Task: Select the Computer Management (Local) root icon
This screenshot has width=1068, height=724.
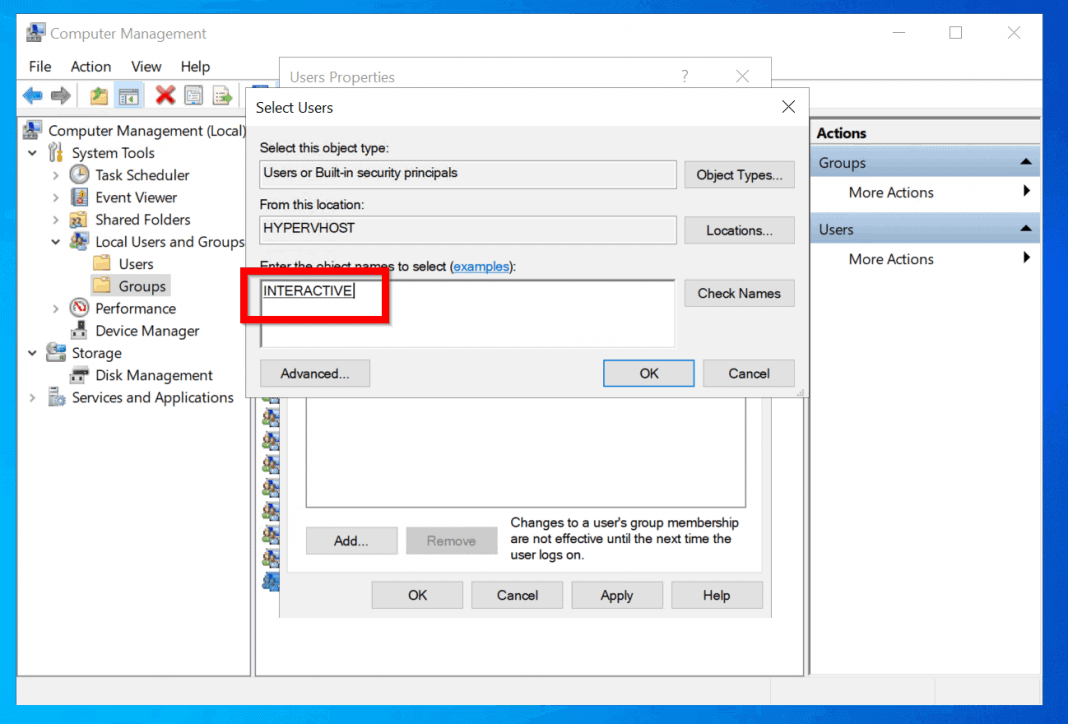Action: click(x=31, y=130)
